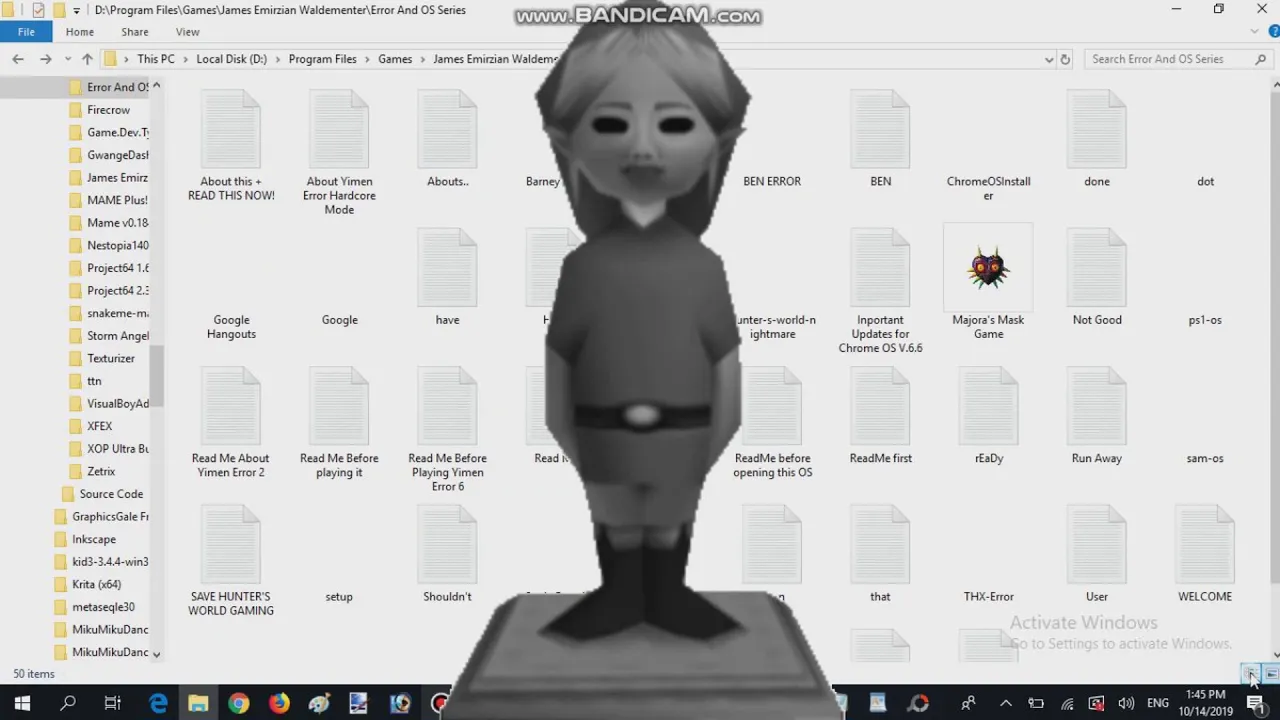Image resolution: width=1280 pixels, height=720 pixels.
Task: Show hidden system tray icons
Action: (1006, 703)
